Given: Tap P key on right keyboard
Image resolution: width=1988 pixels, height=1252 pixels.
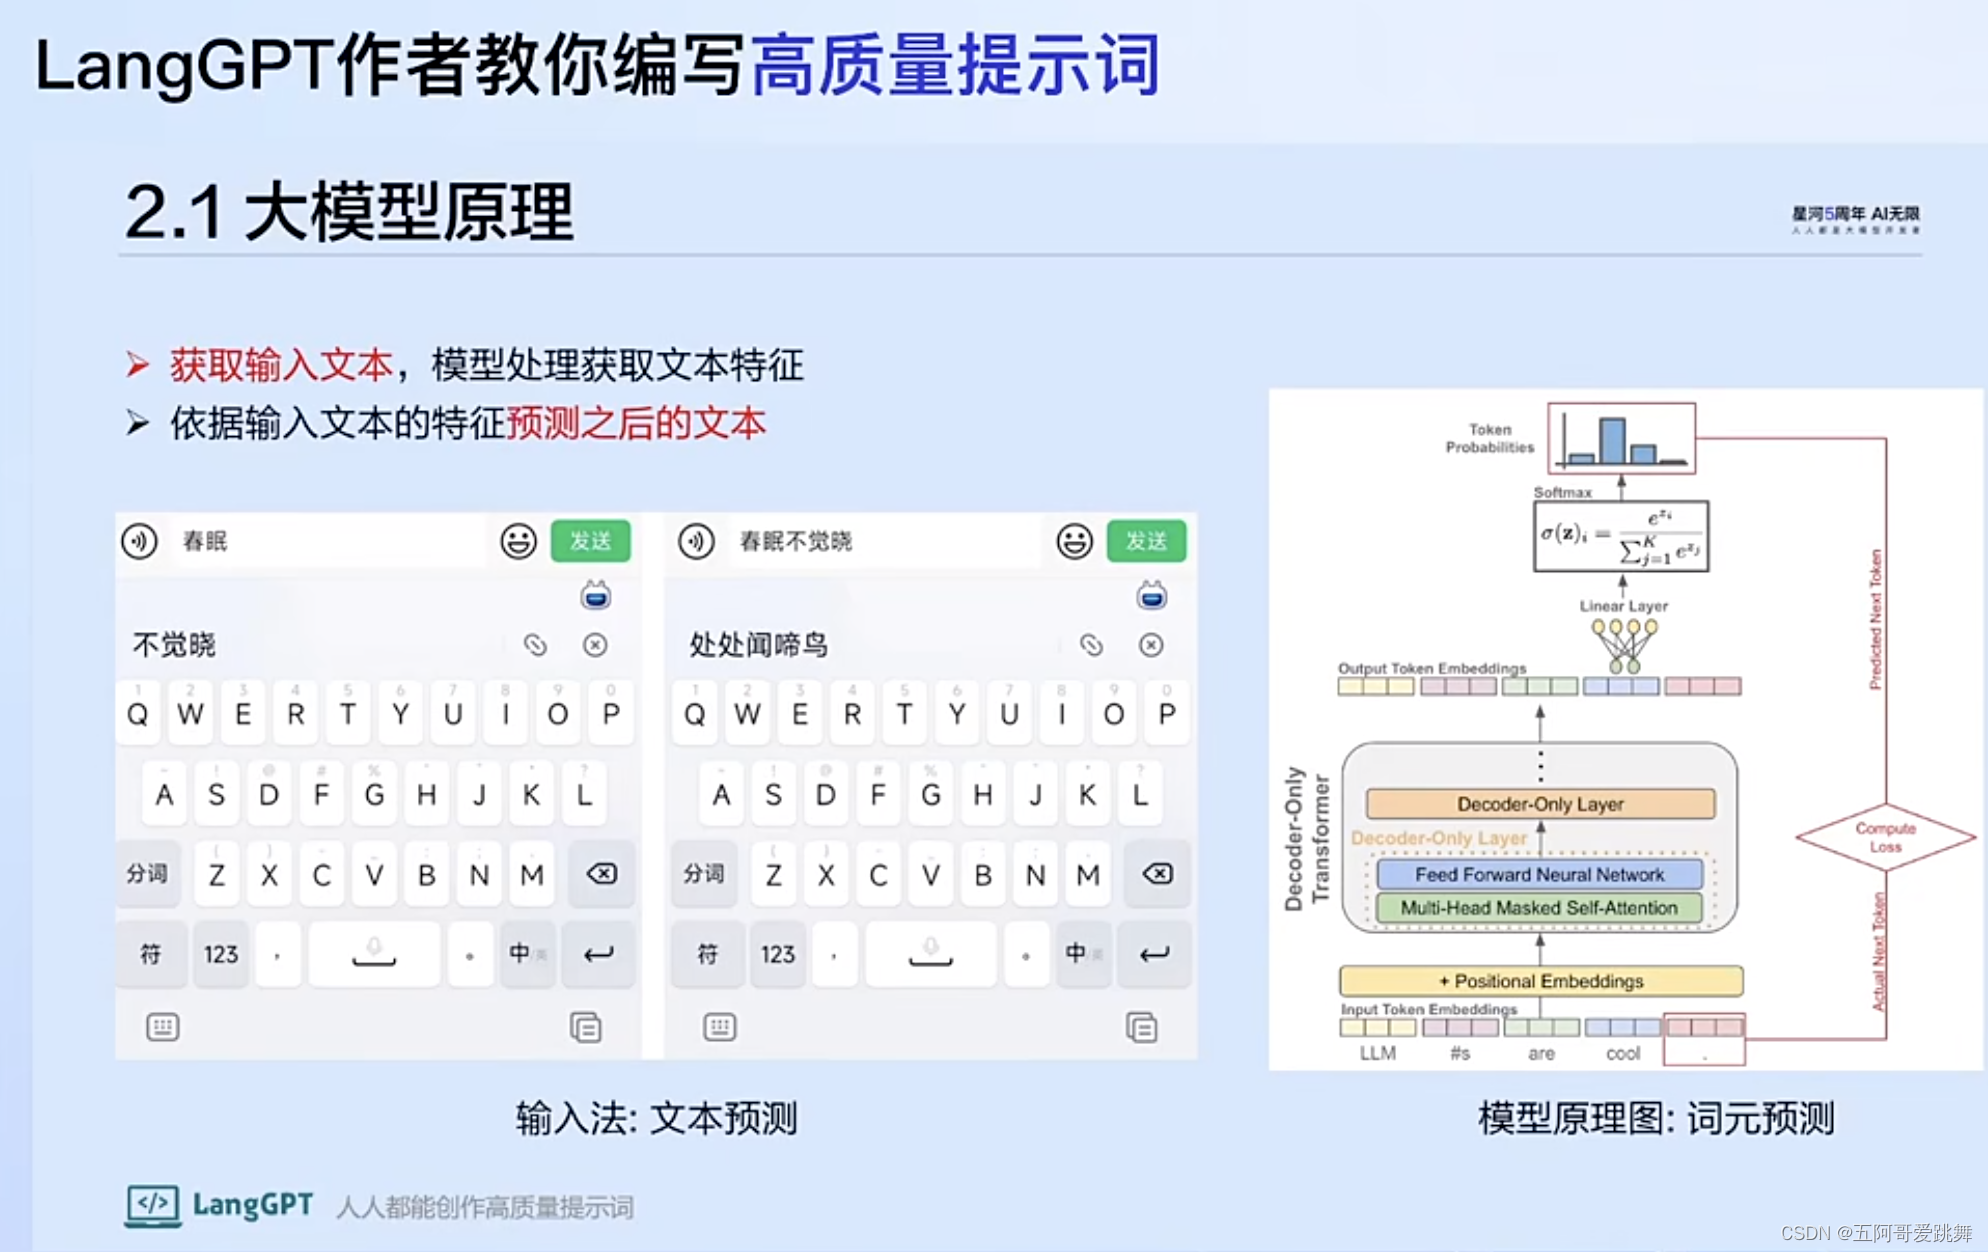Looking at the screenshot, I should point(1166,713).
